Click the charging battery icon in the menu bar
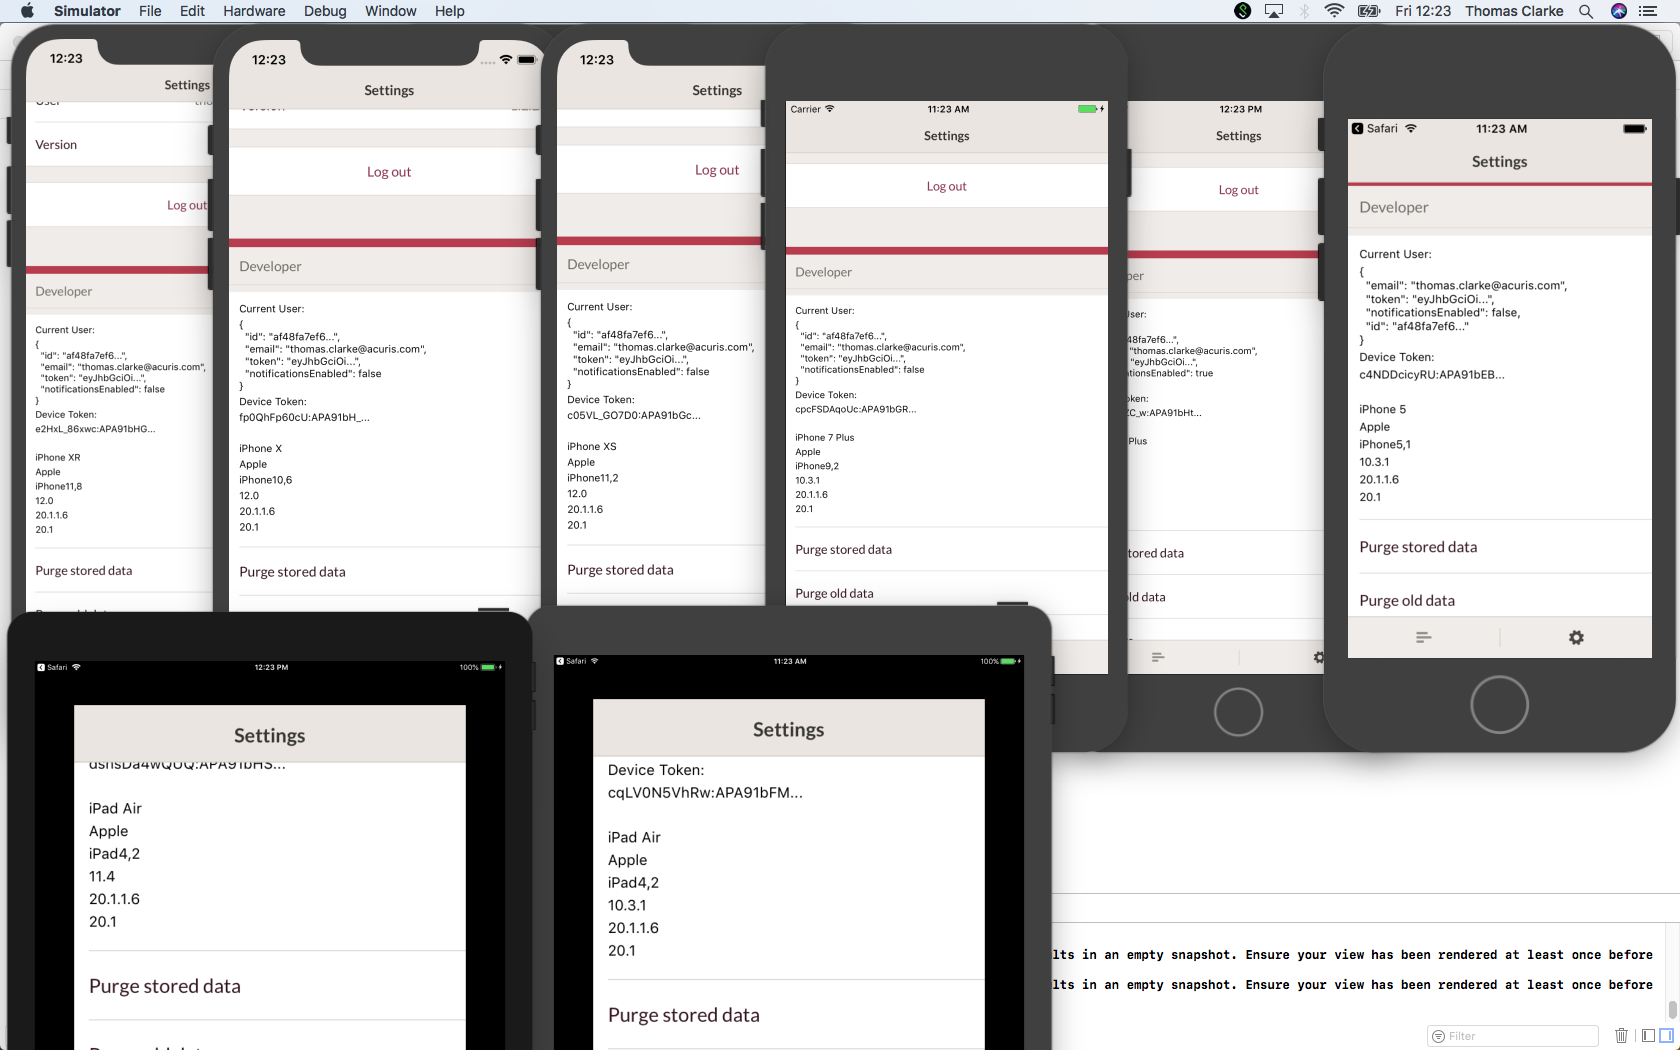 [x=1368, y=11]
